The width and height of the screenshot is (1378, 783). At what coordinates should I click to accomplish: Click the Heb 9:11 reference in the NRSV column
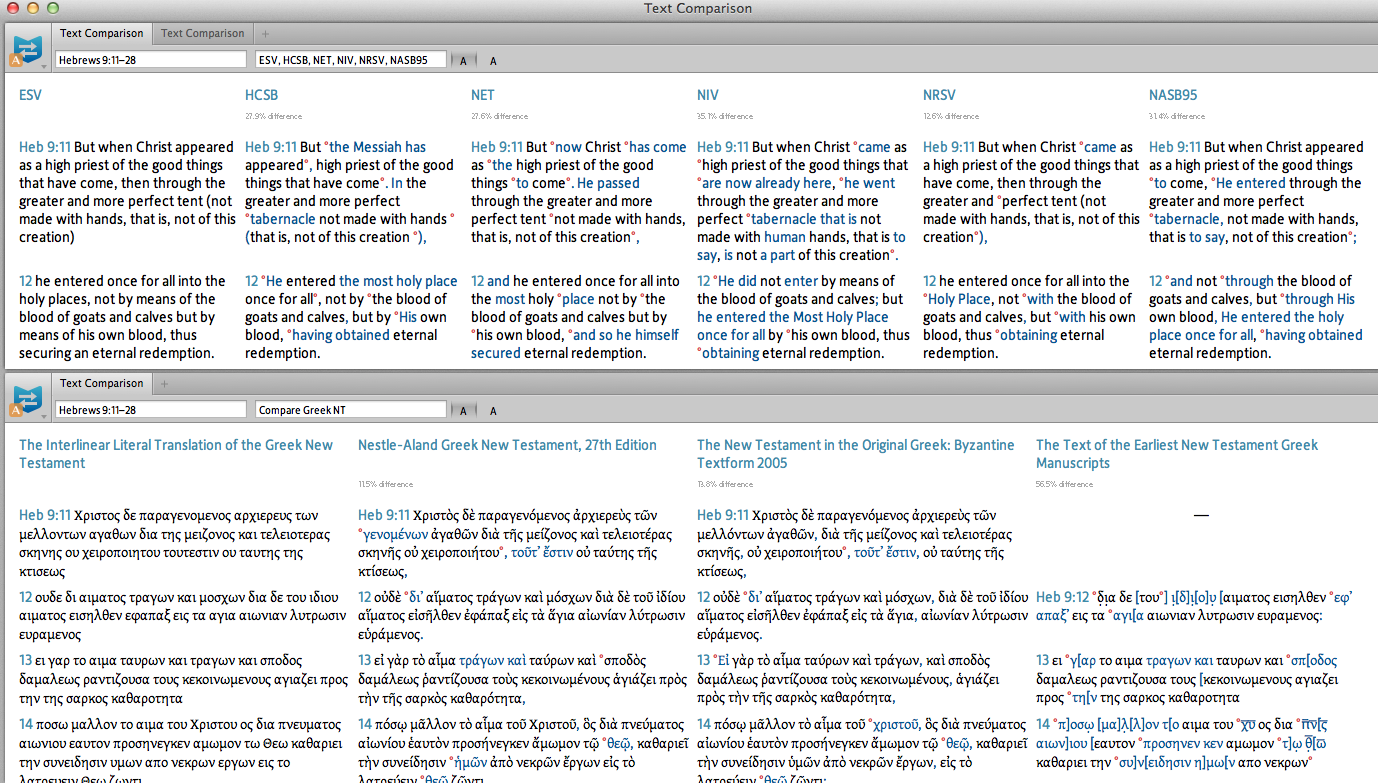click(949, 147)
